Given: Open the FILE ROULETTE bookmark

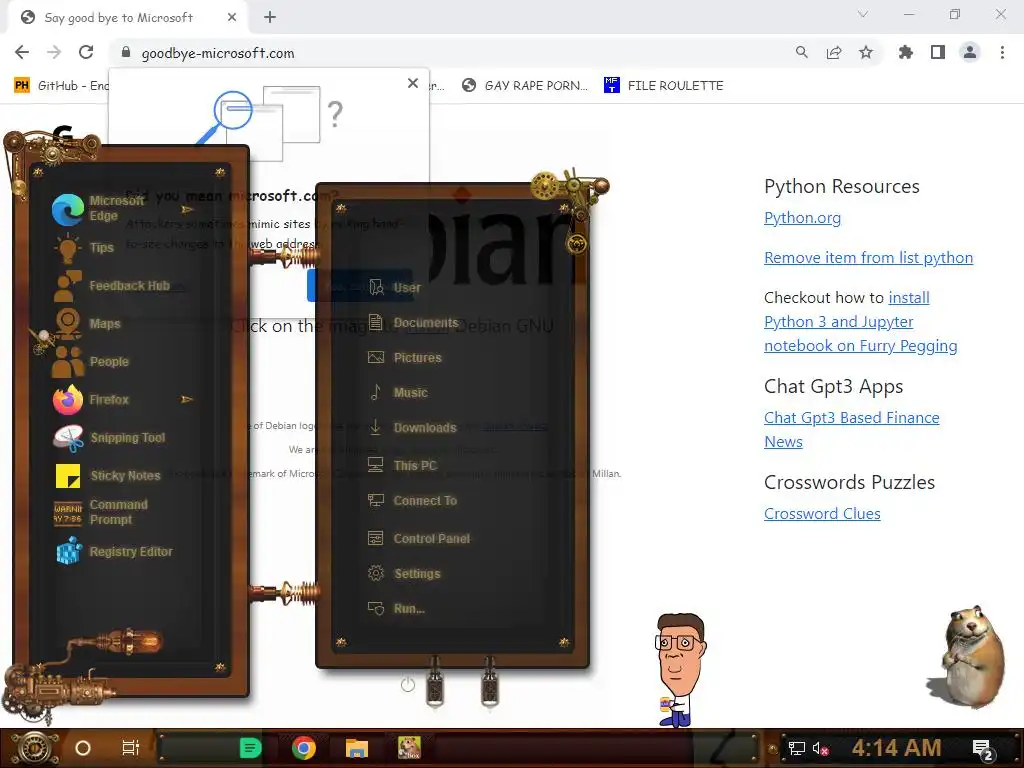Looking at the screenshot, I should coord(664,86).
